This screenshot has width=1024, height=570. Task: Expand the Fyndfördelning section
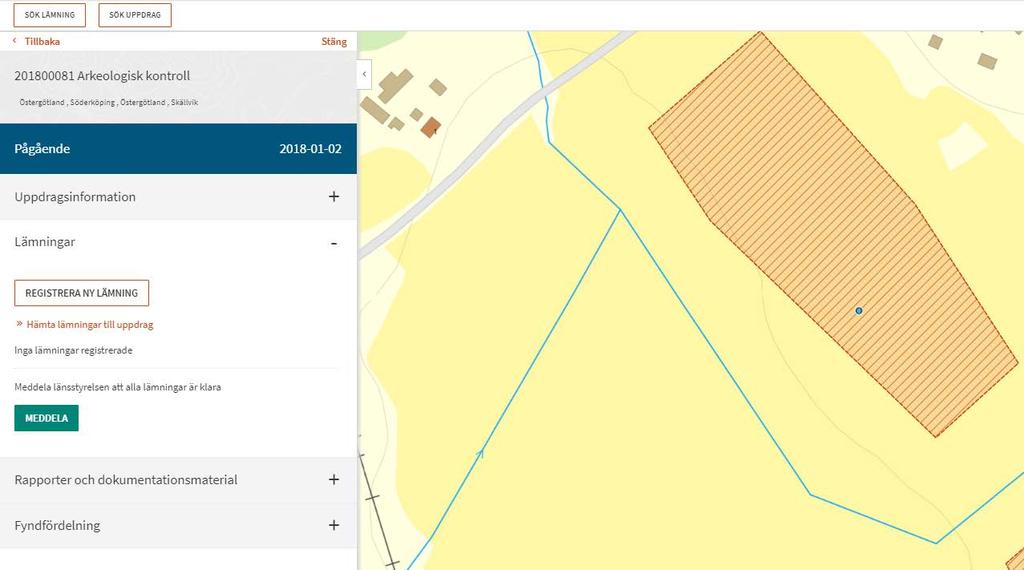[x=178, y=526]
